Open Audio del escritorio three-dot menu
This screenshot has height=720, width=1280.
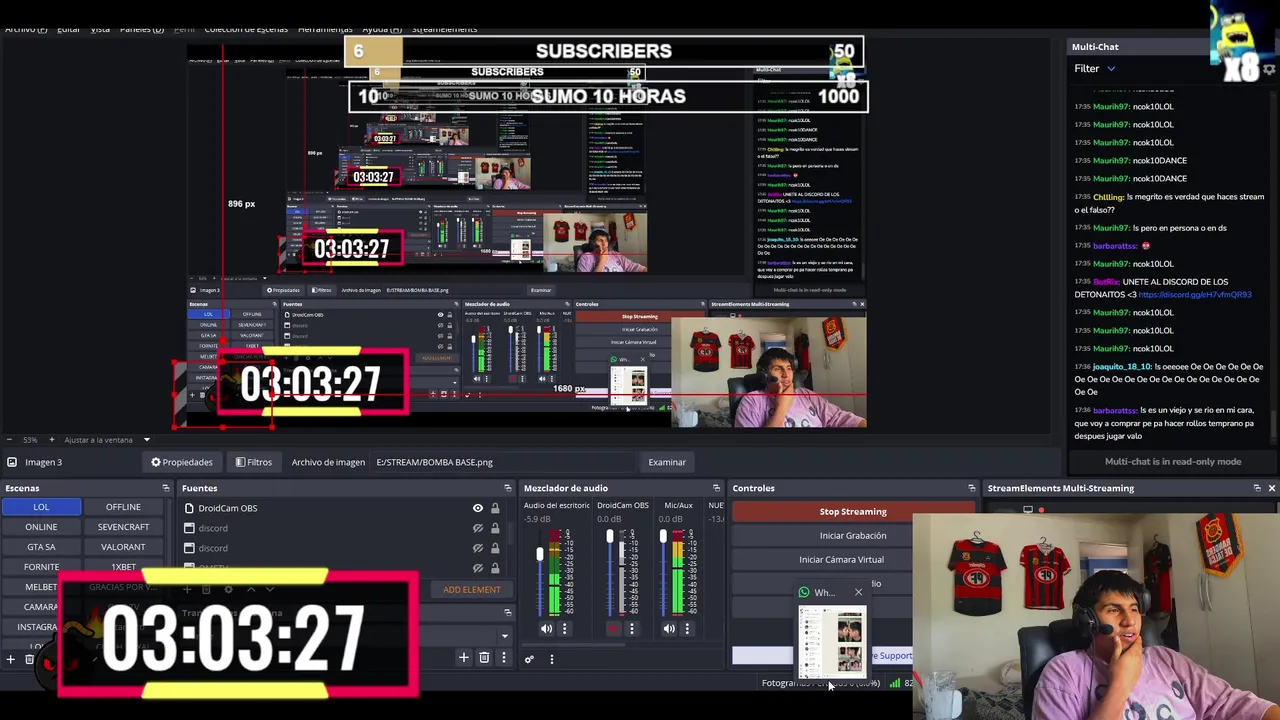click(x=564, y=629)
